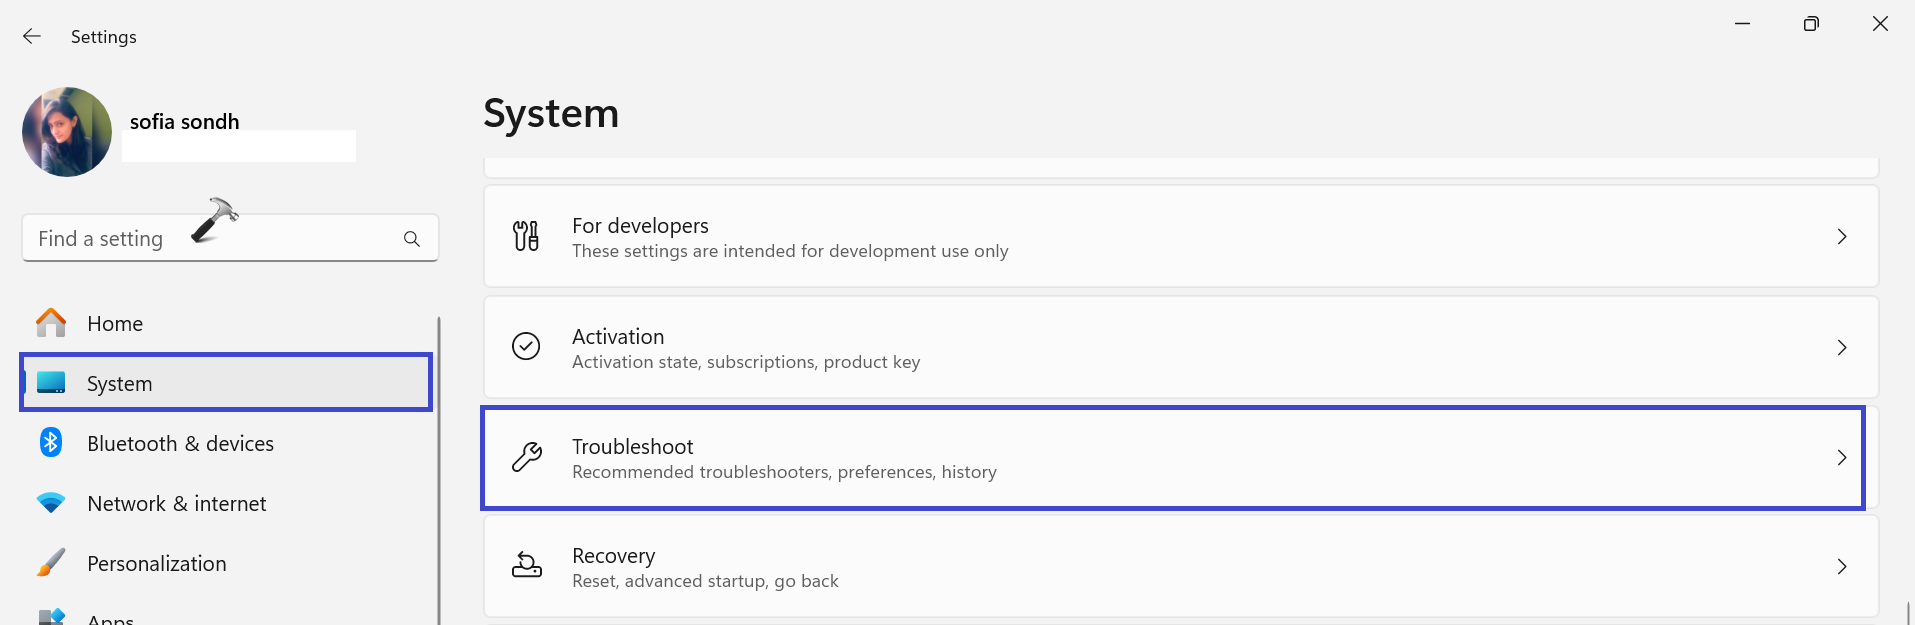Click the search magnifier icon

click(411, 239)
